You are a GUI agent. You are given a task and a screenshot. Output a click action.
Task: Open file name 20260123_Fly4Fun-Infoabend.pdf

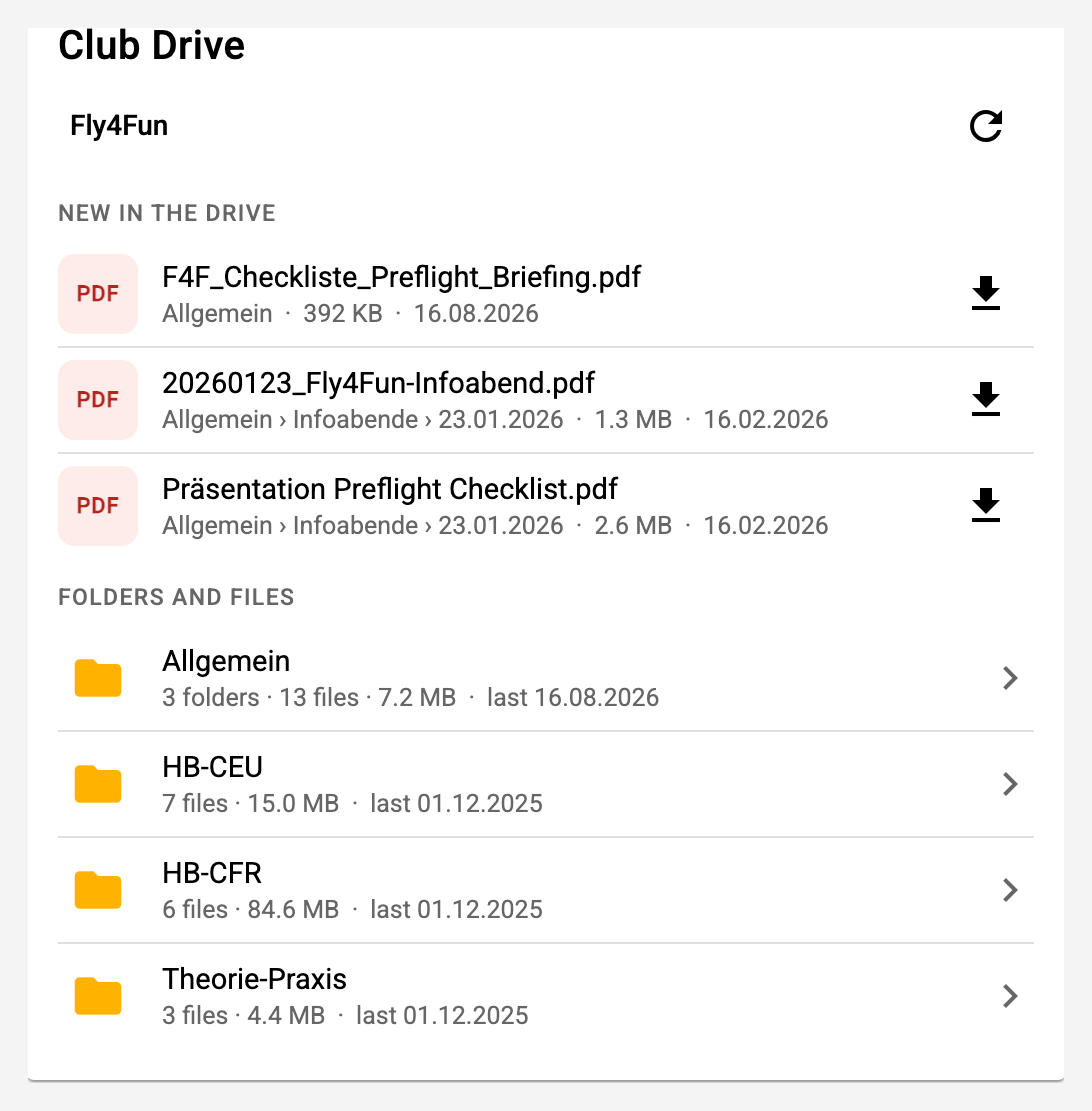coord(378,383)
